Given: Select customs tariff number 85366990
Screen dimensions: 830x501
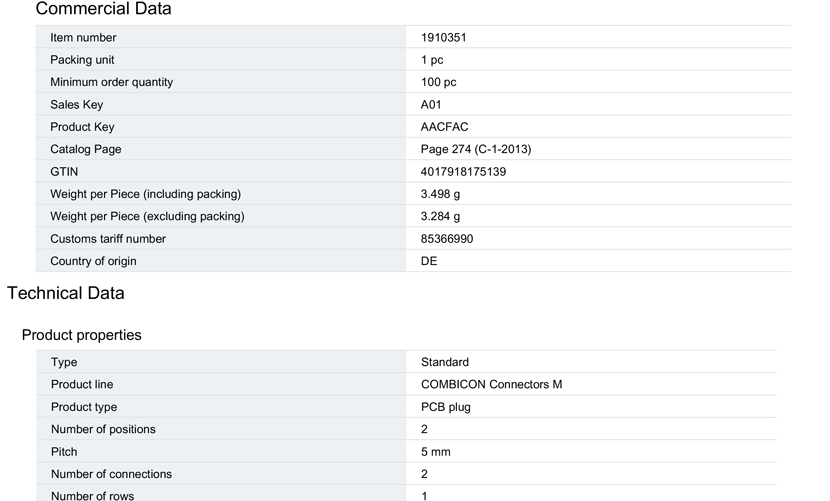Looking at the screenshot, I should coord(447,239).
